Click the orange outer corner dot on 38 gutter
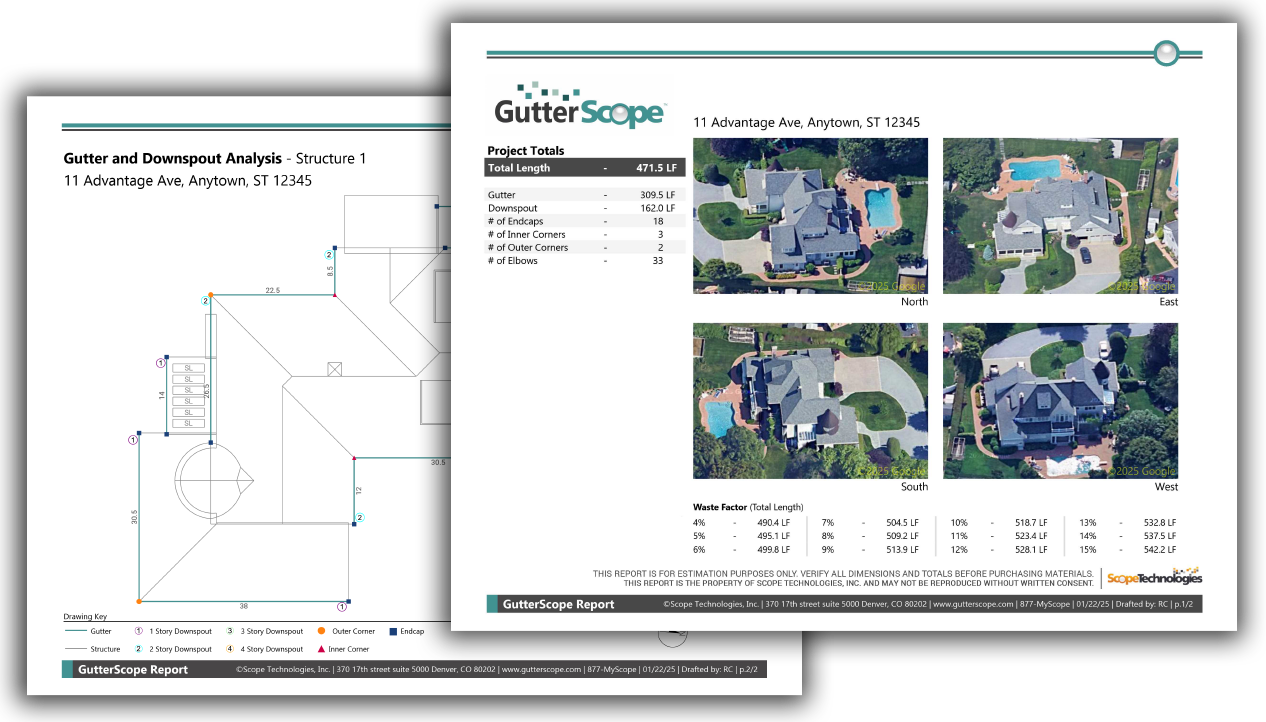 139,601
